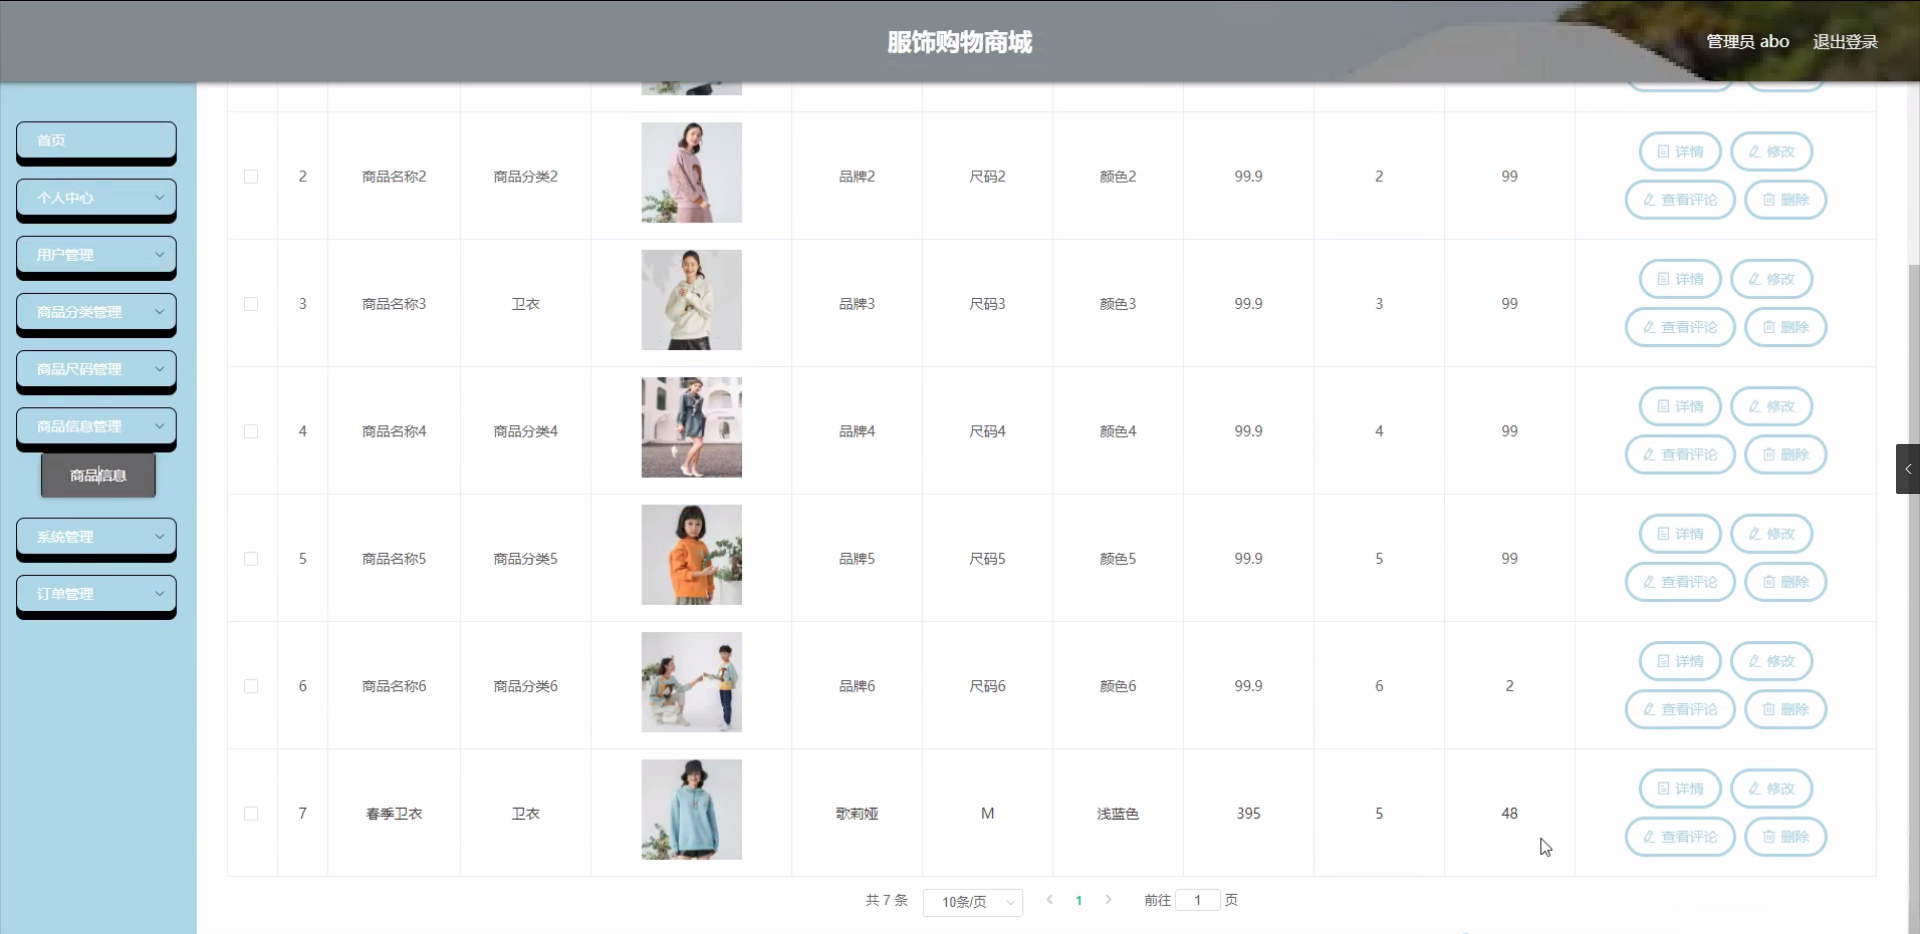This screenshot has width=1920, height=934.
Task: Open 详情 for row 6 商品名称6
Action: click(1680, 661)
